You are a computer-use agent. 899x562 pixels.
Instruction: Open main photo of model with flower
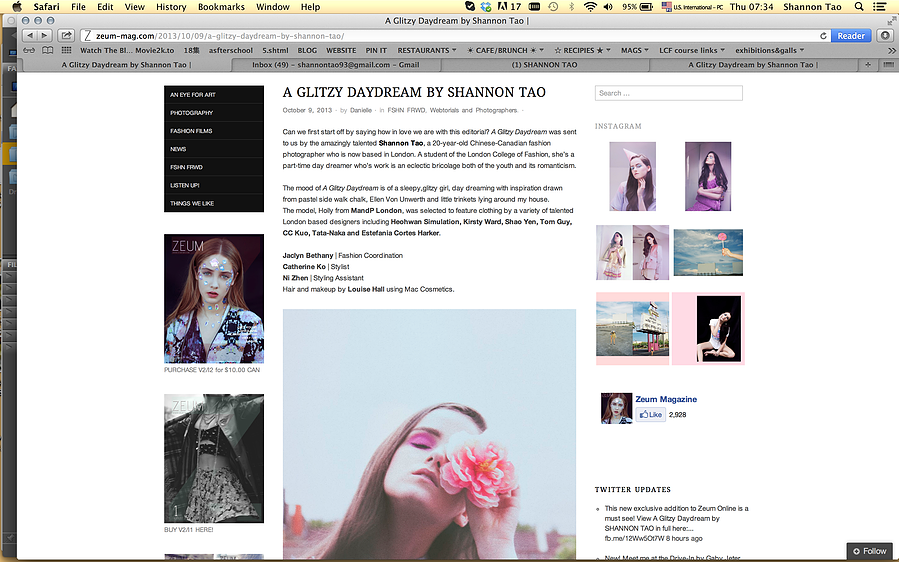[429, 435]
